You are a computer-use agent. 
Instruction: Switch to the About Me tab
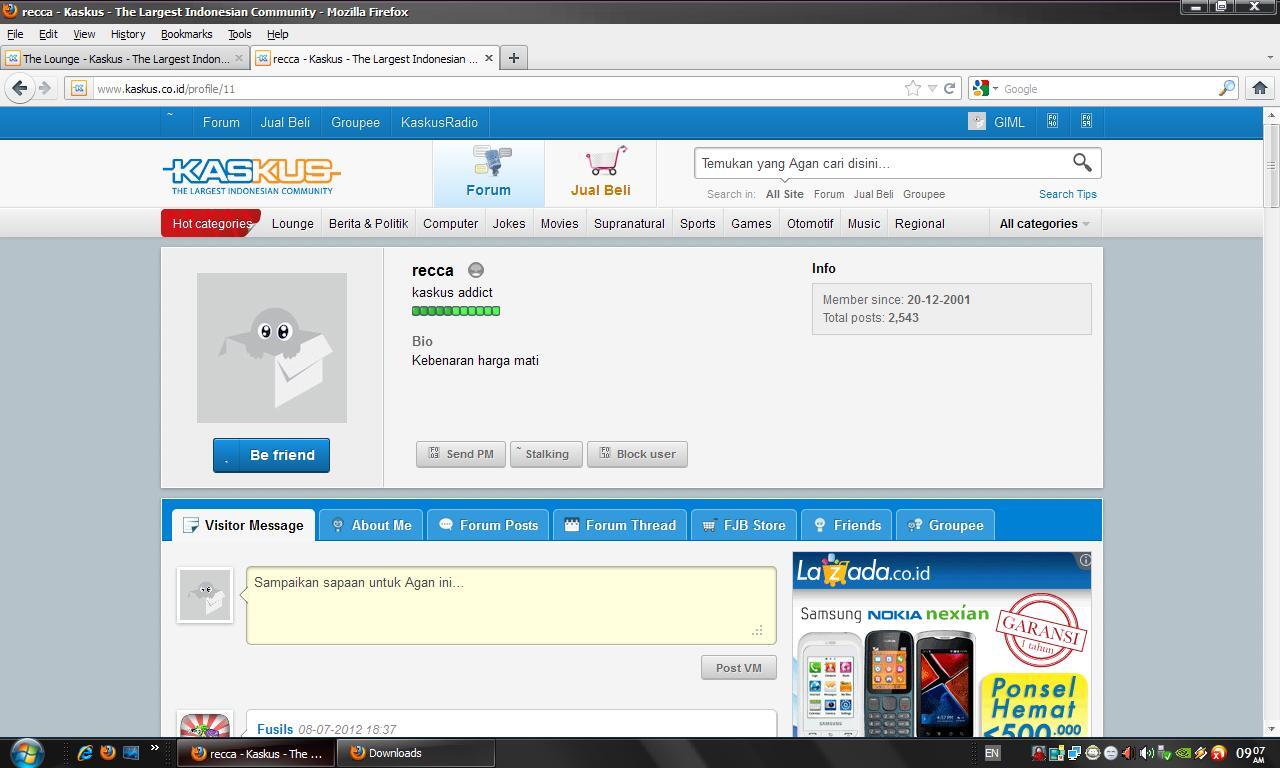(x=371, y=525)
